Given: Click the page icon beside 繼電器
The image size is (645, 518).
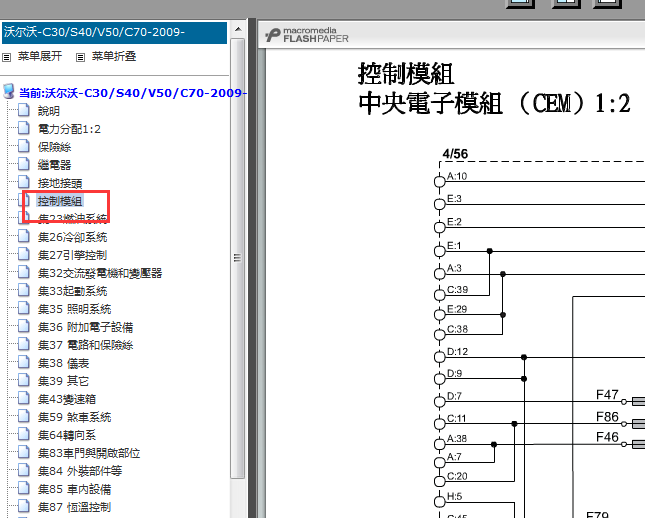Looking at the screenshot, I should click(x=23, y=164).
